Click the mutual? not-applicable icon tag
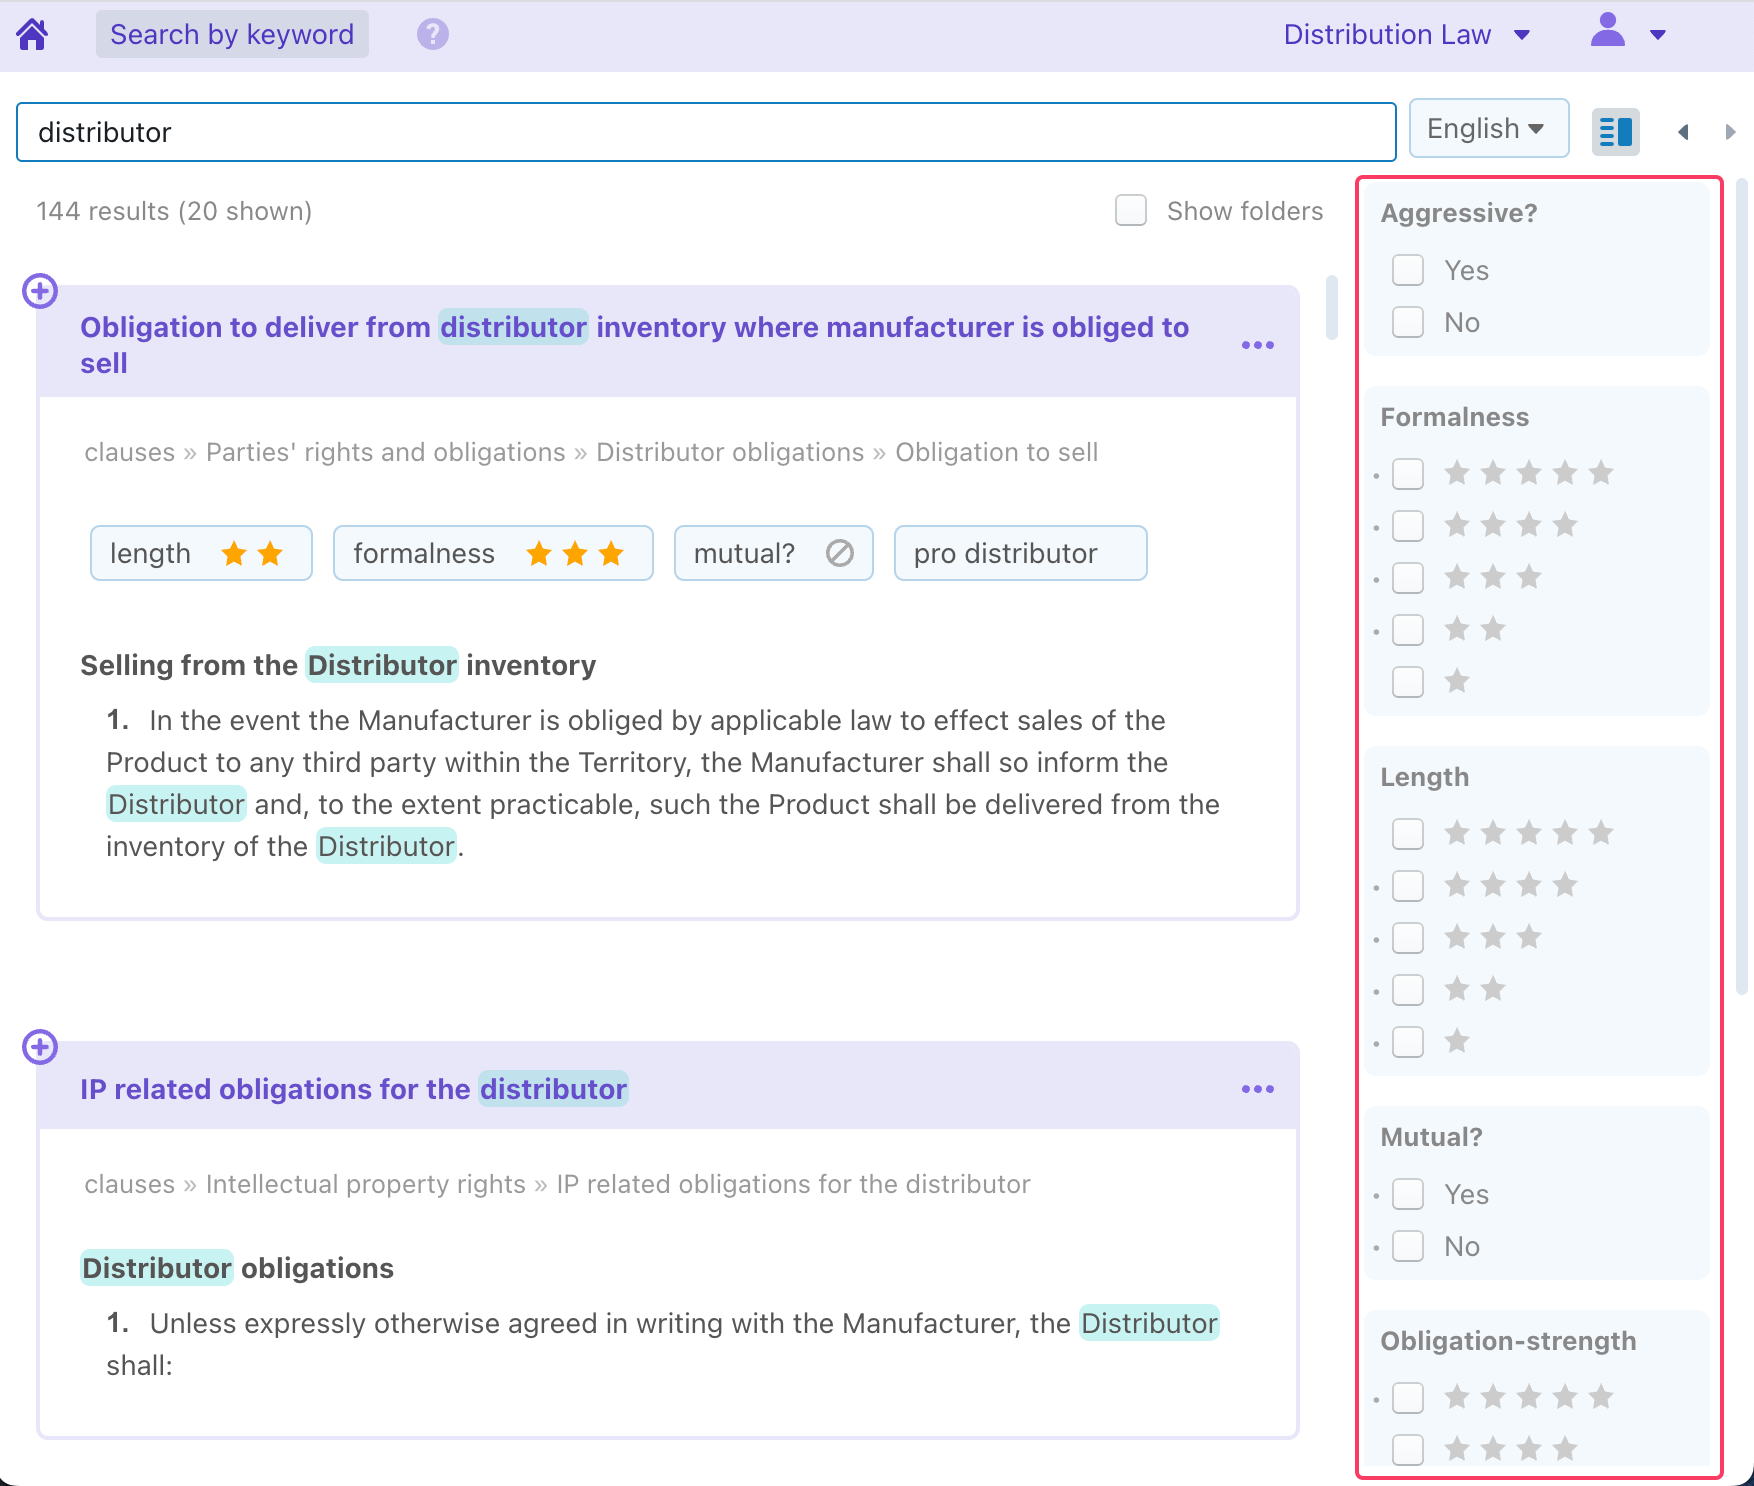 point(773,553)
